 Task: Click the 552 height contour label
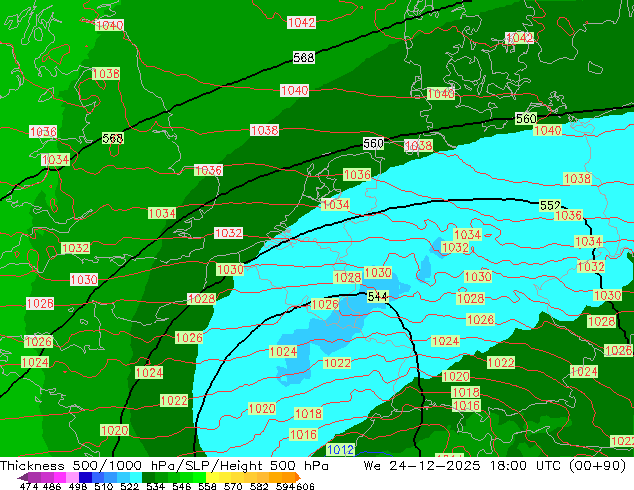coord(550,205)
